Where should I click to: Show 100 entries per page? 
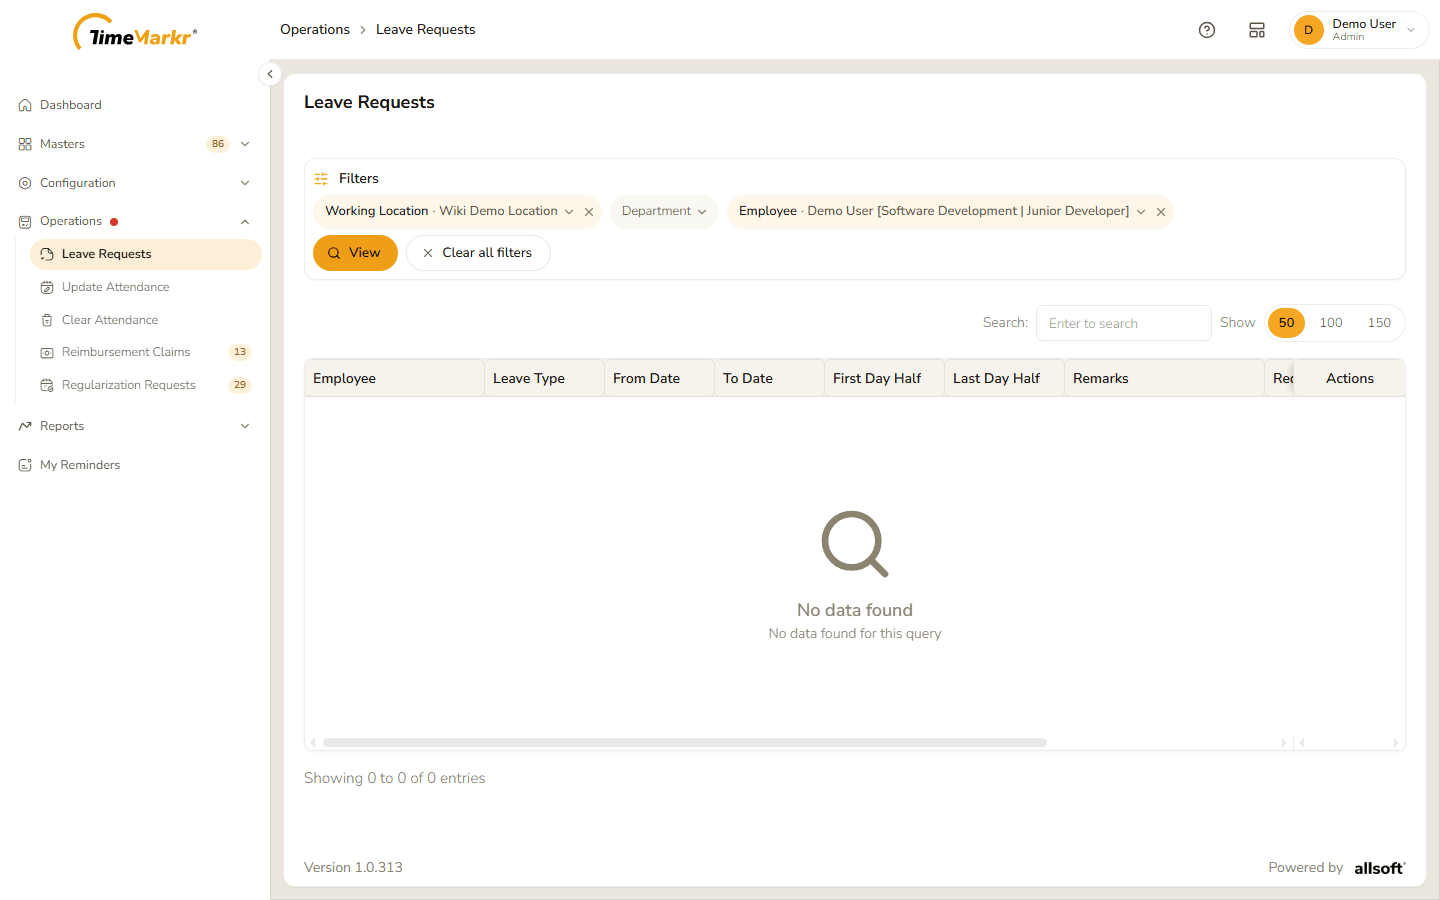pos(1331,323)
